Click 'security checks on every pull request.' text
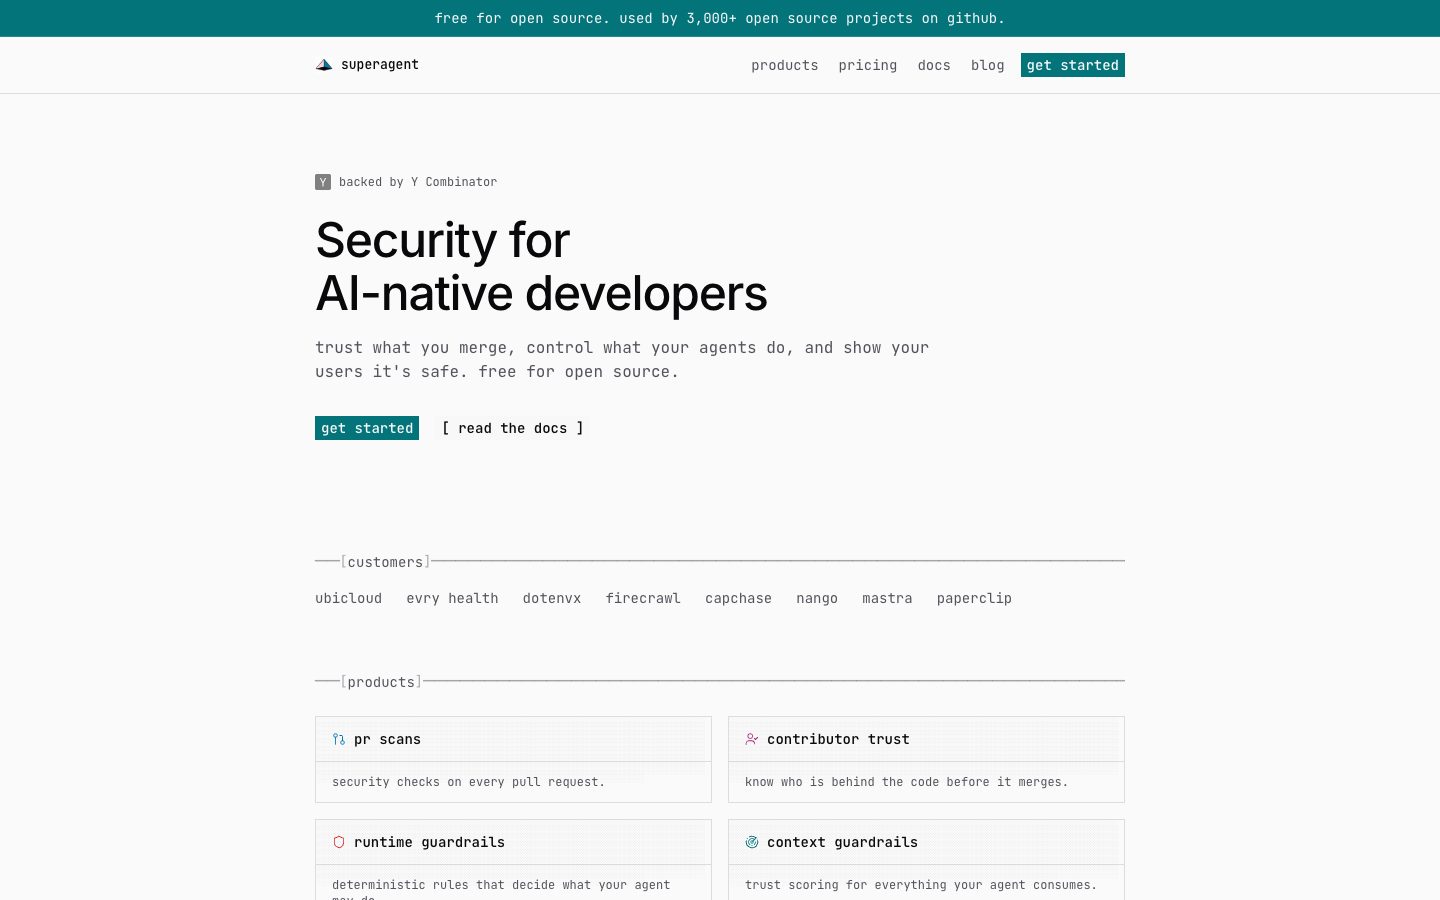The width and height of the screenshot is (1440, 900). (469, 782)
